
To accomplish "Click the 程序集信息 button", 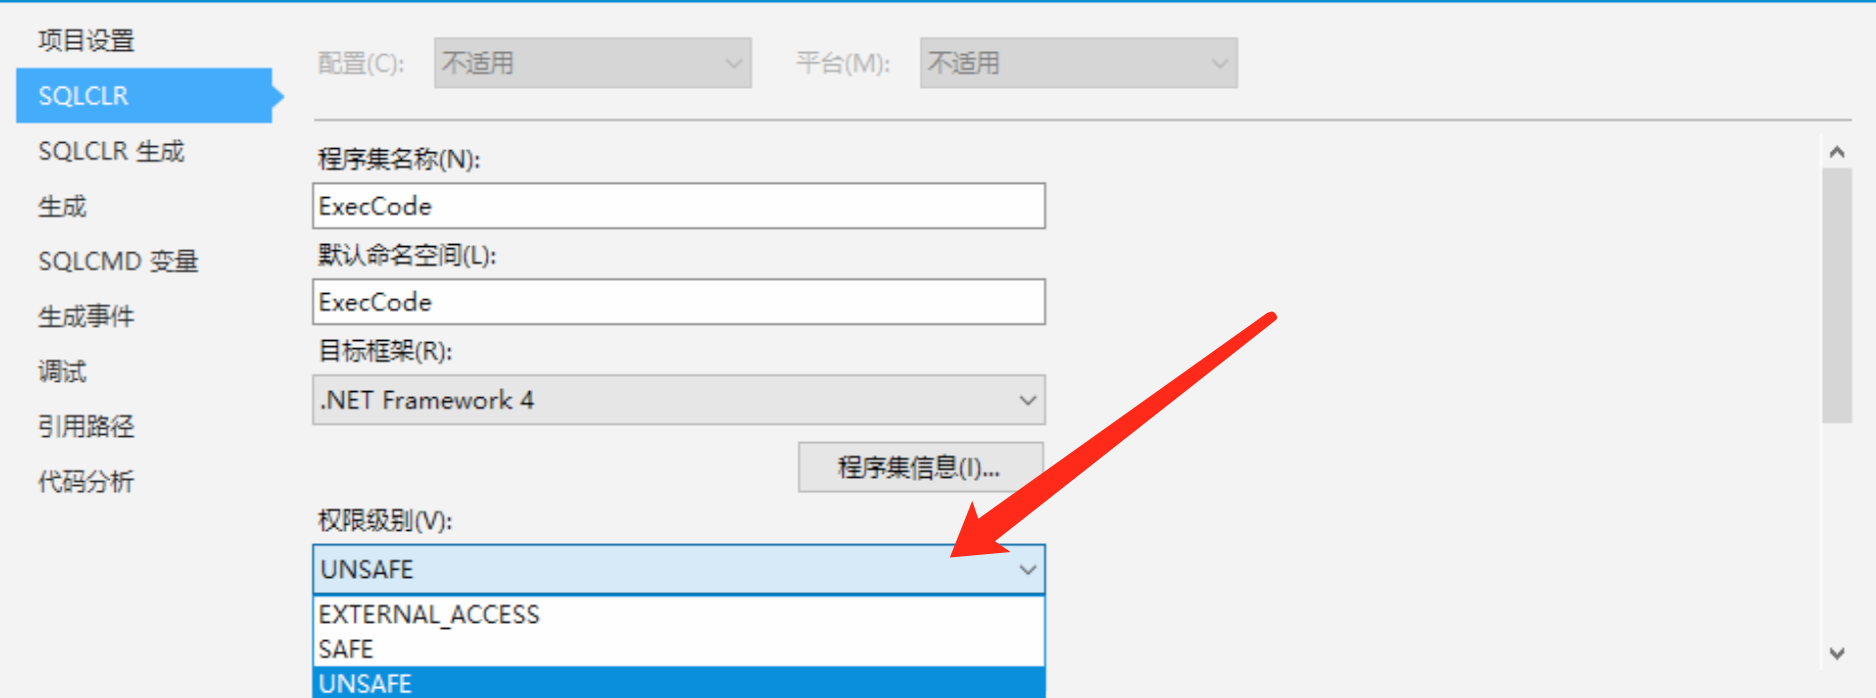I will [920, 467].
